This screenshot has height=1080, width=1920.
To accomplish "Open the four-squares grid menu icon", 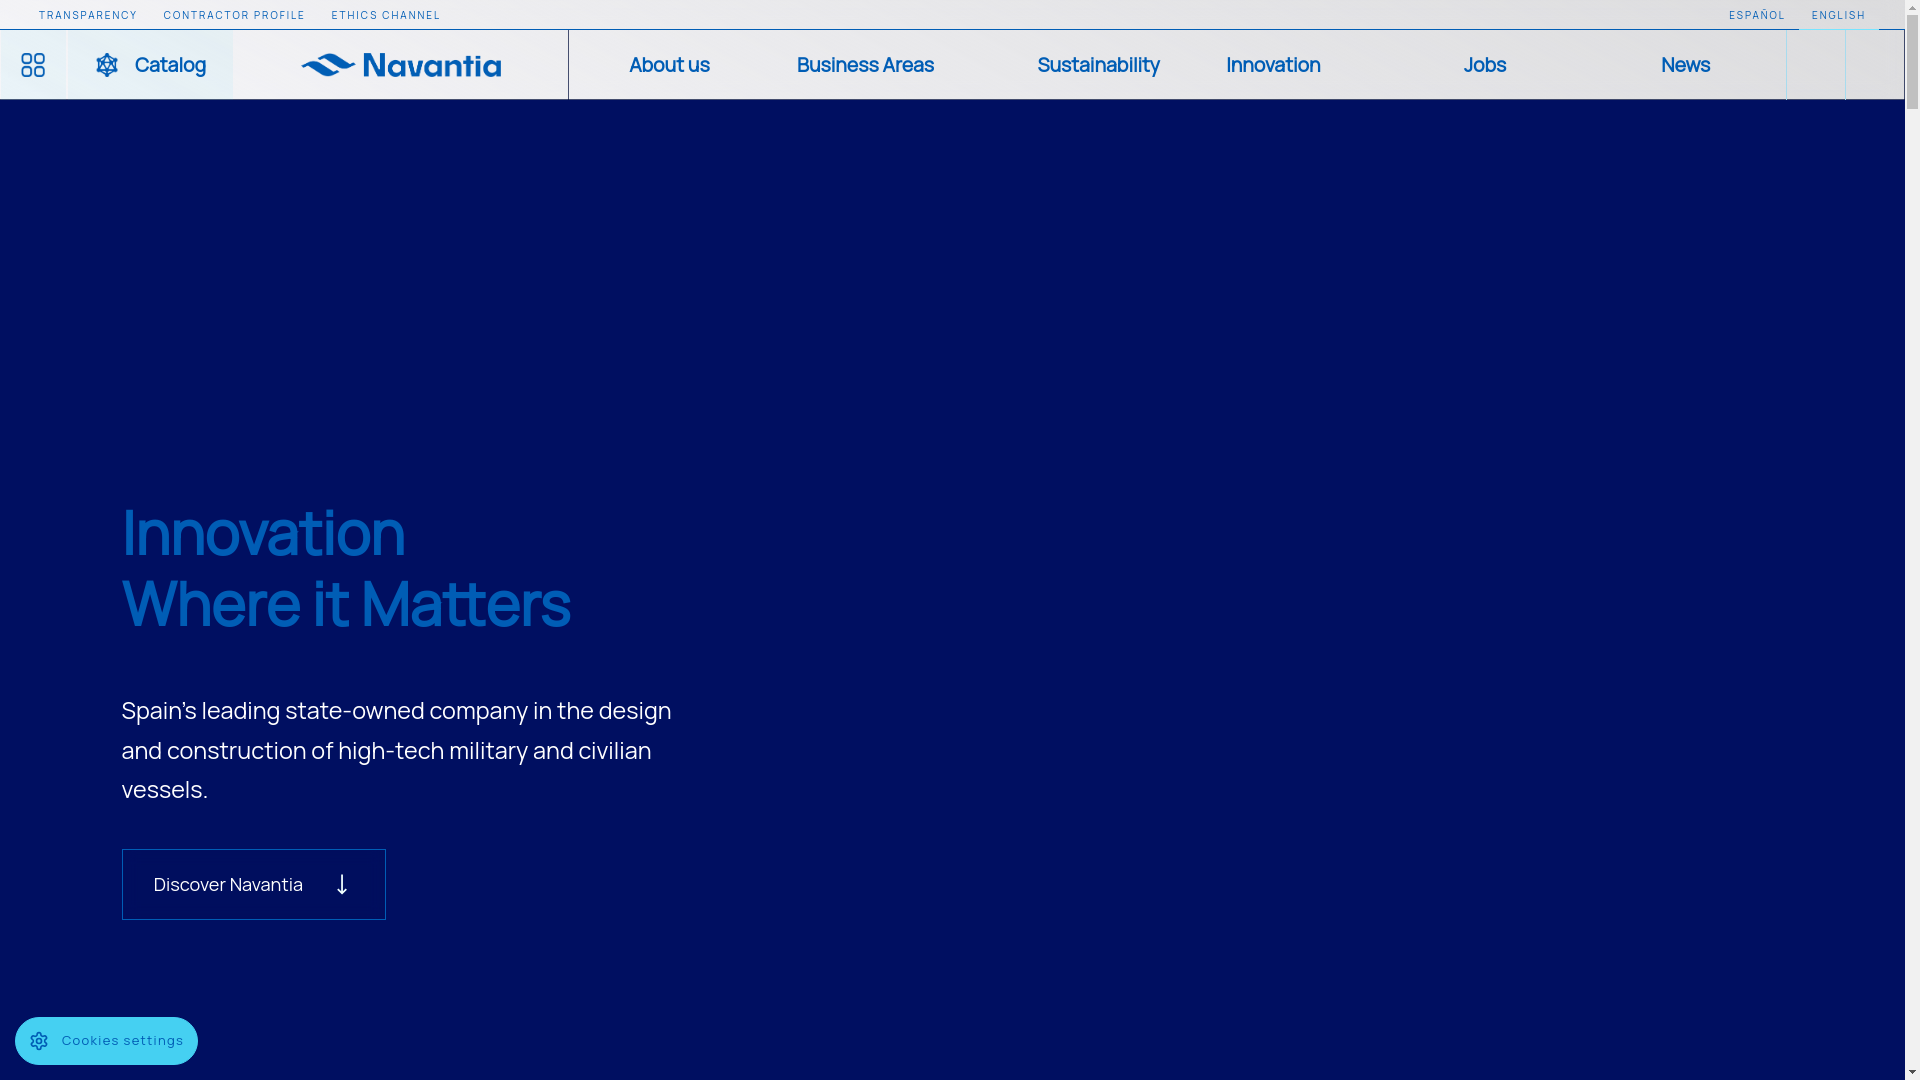I will click(33, 65).
